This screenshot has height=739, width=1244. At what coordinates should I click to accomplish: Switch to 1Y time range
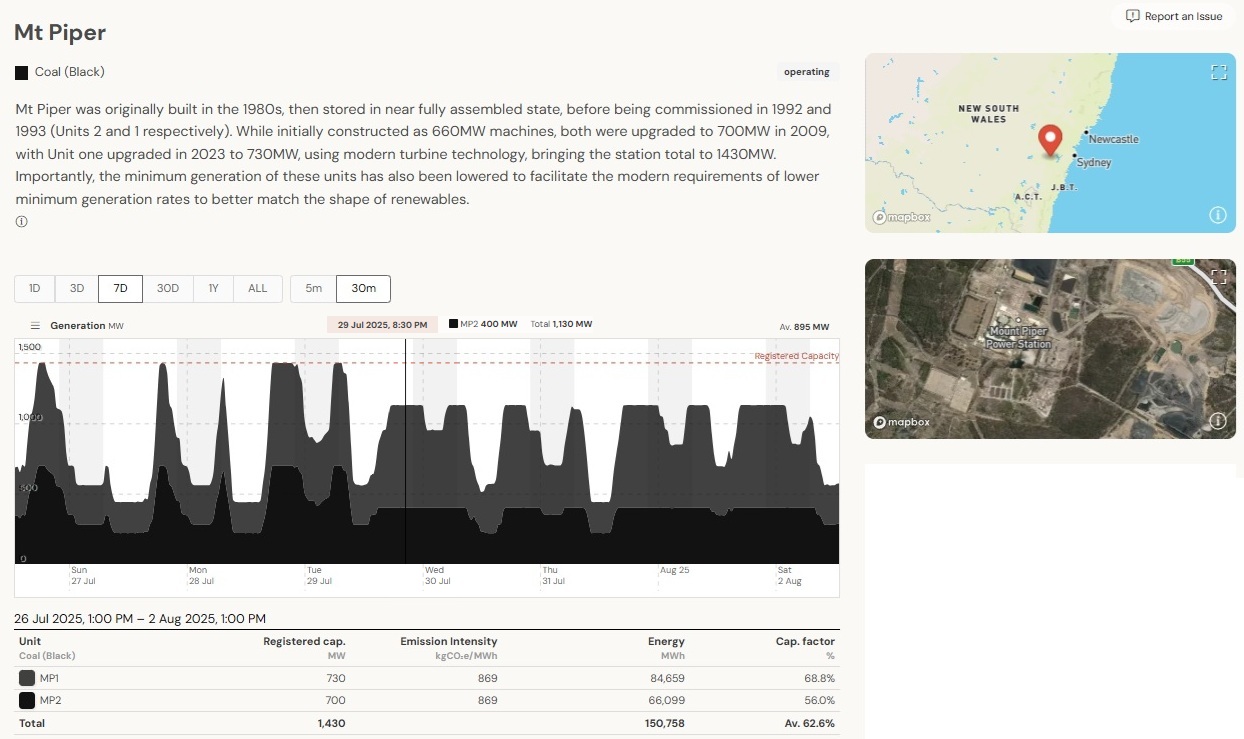point(213,289)
